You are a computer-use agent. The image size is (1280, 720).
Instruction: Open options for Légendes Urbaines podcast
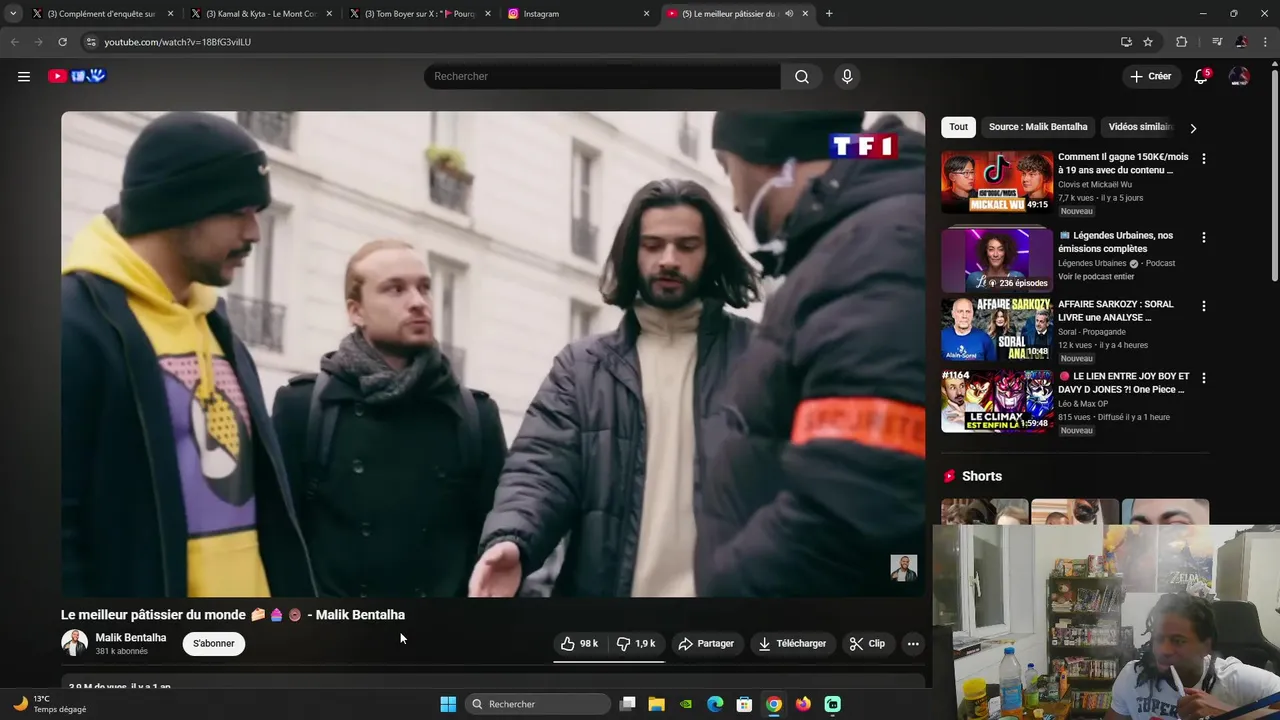click(x=1204, y=237)
